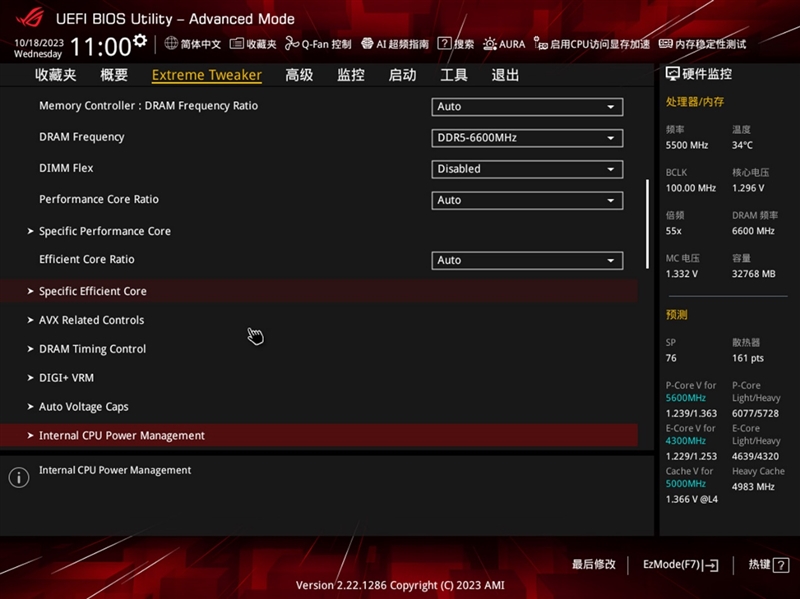
Task: Open the DIMM Flex Disabled dropdown
Action: (527, 169)
